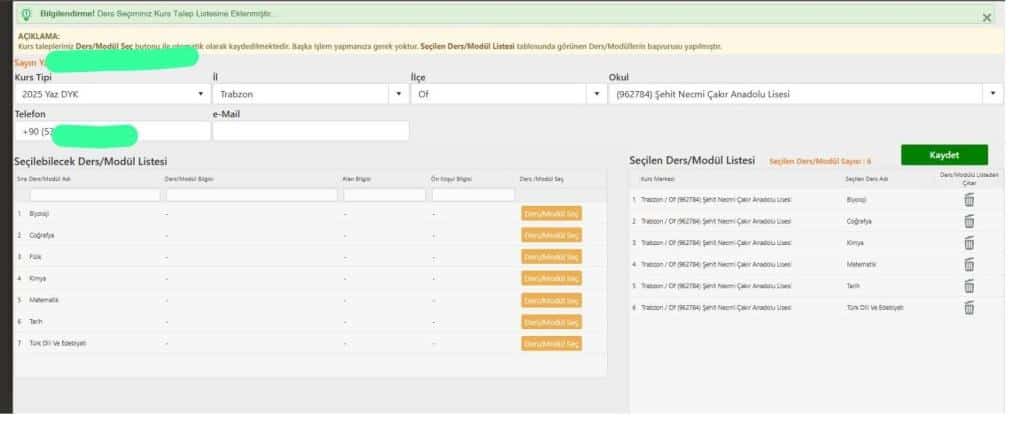Select Biyoloji with Ders/Modül Seç button
The height and width of the screenshot is (432, 1024).
(x=551, y=213)
